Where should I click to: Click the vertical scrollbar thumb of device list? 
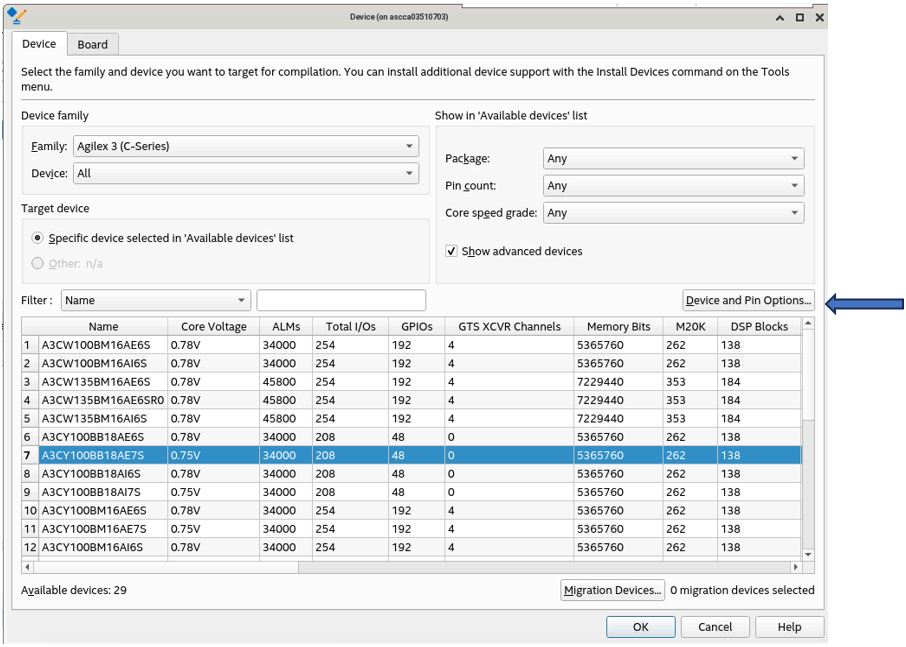808,374
